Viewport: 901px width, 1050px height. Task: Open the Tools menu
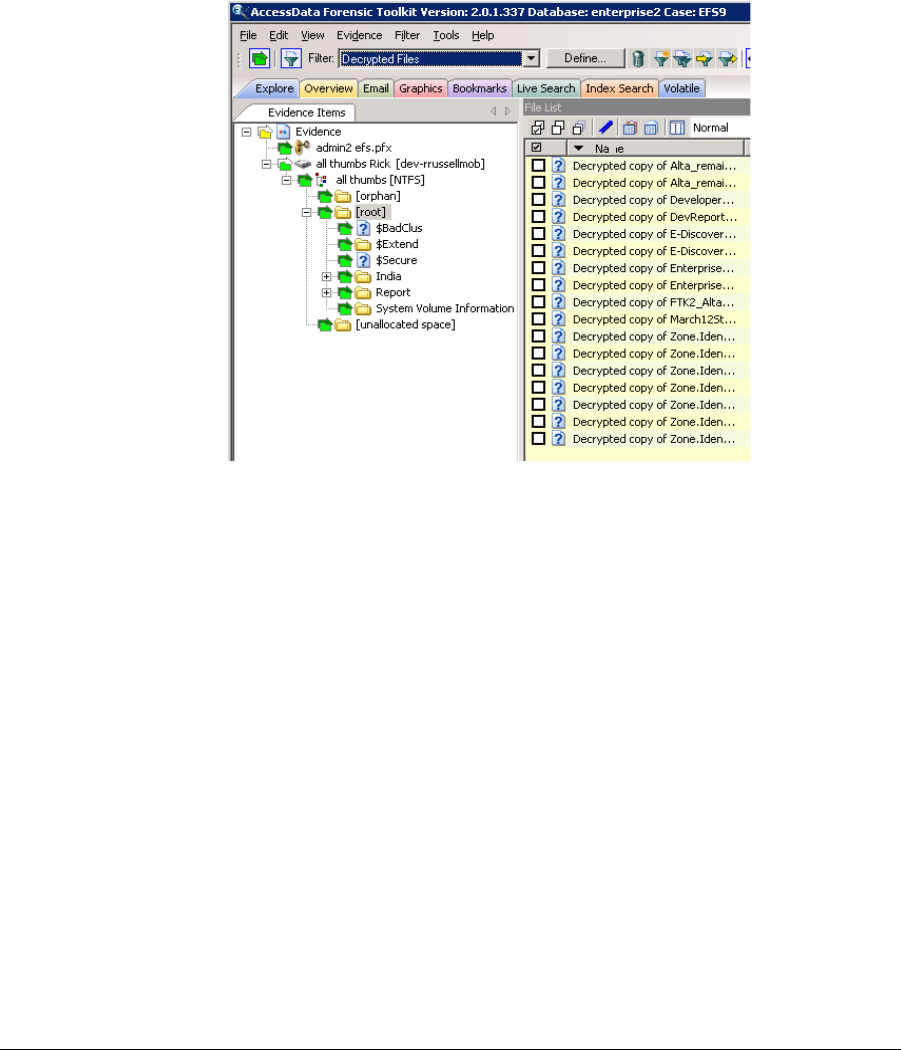tap(446, 35)
